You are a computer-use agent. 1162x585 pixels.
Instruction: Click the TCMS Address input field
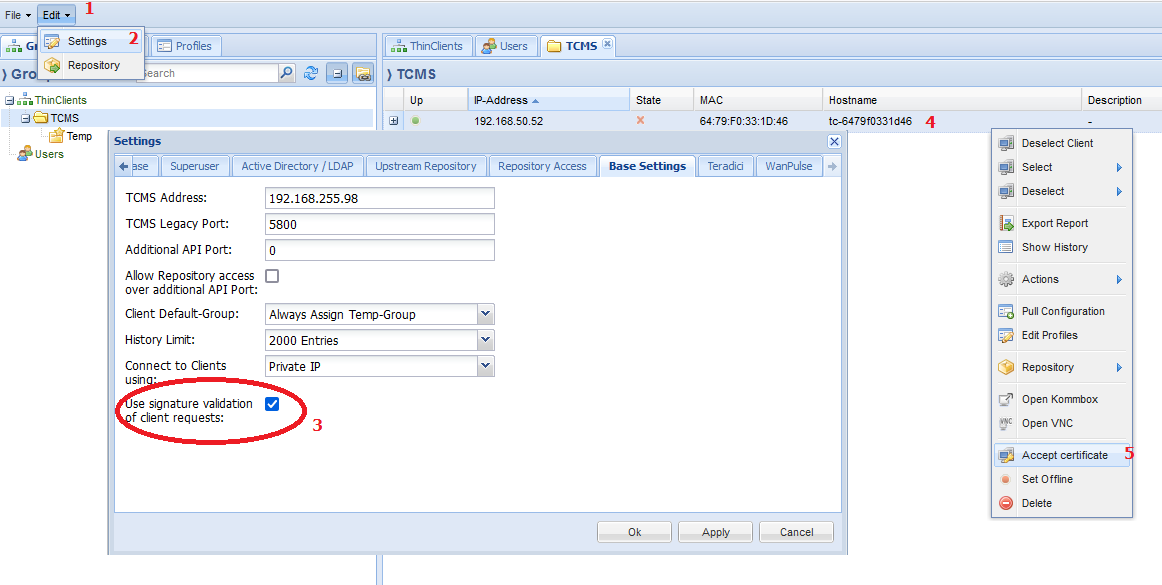pos(379,199)
